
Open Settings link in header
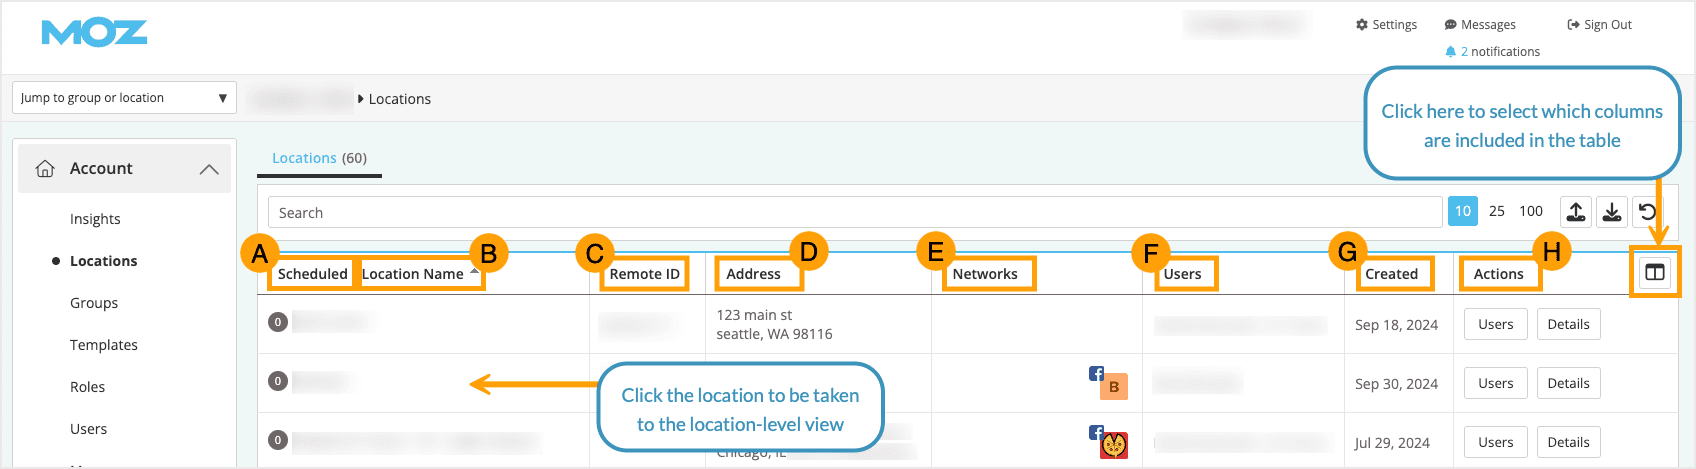coord(1386,25)
